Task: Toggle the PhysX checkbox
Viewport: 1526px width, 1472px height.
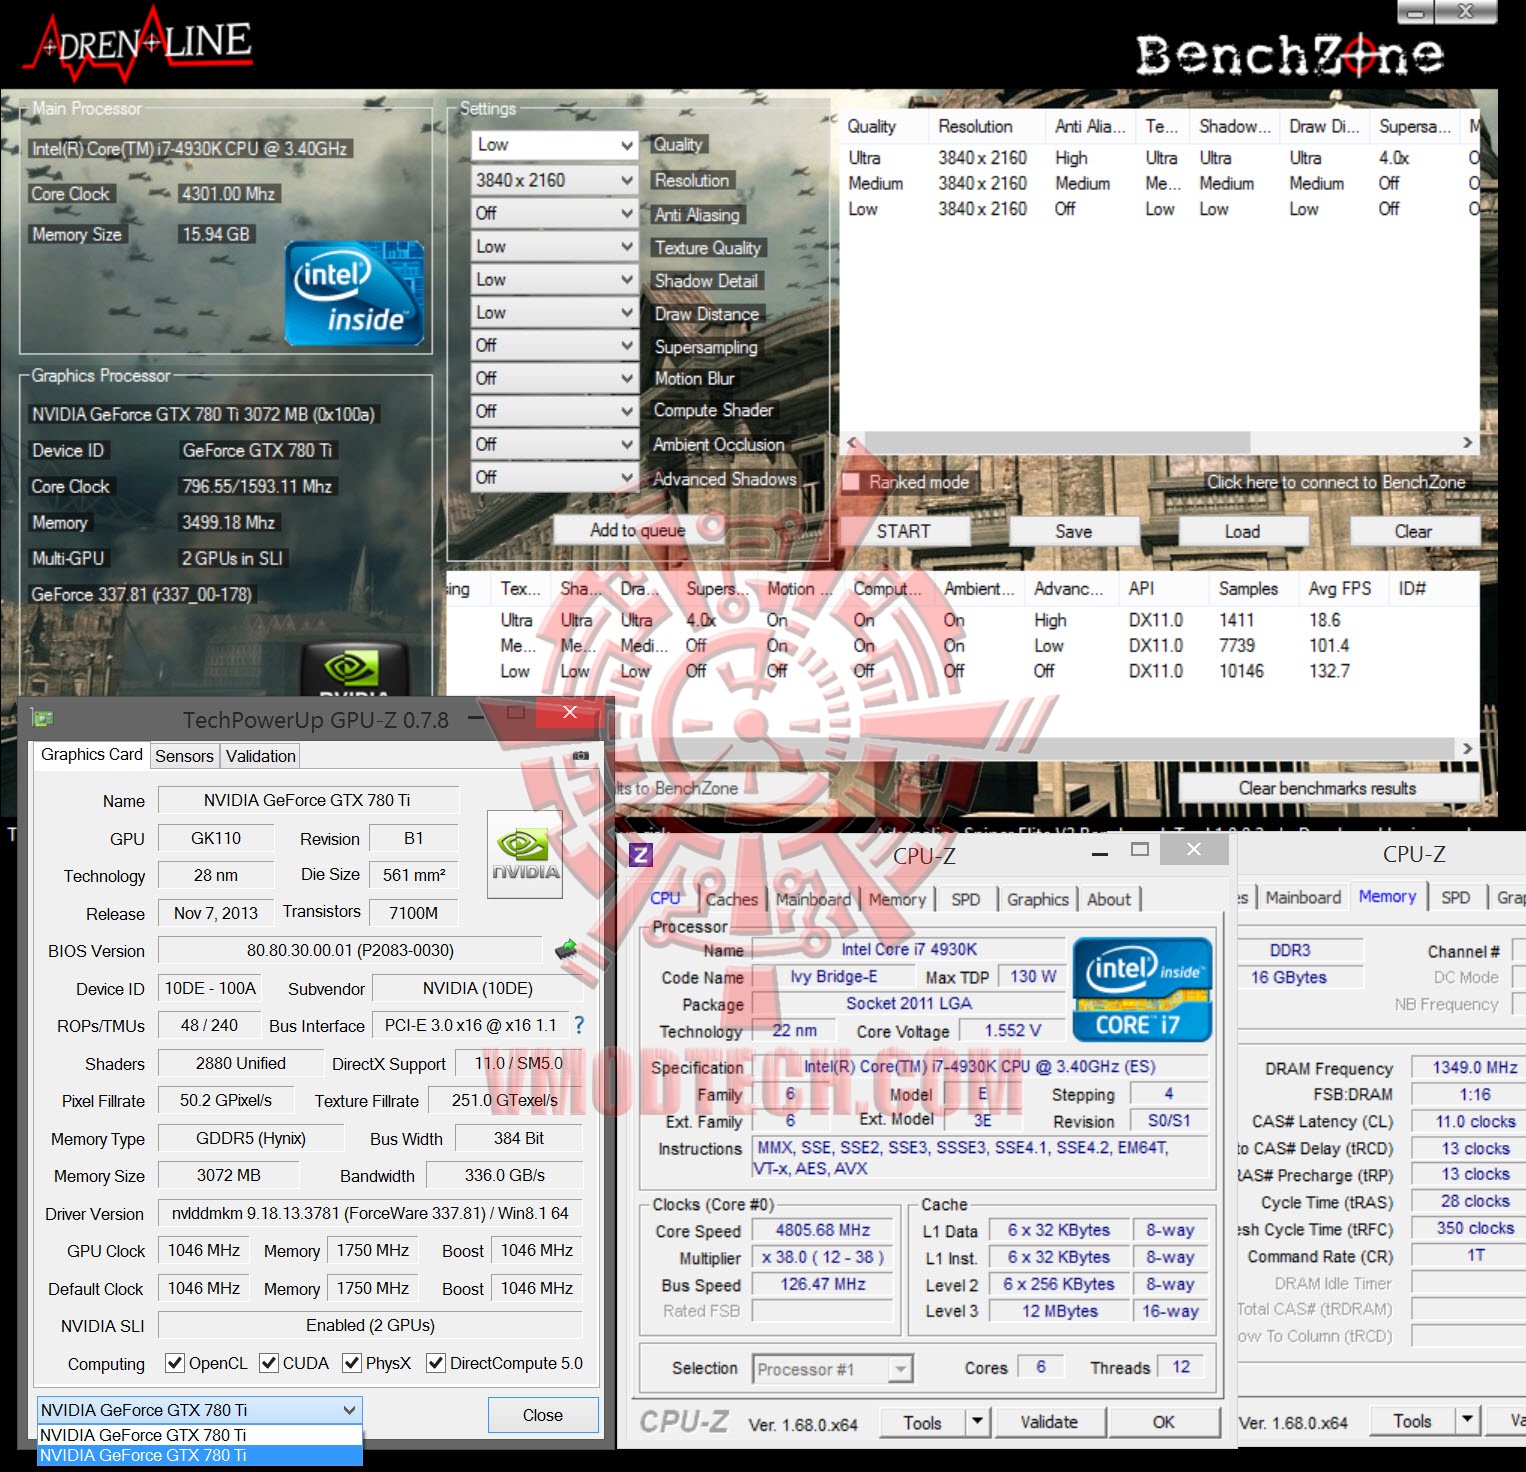Action: 352,1363
